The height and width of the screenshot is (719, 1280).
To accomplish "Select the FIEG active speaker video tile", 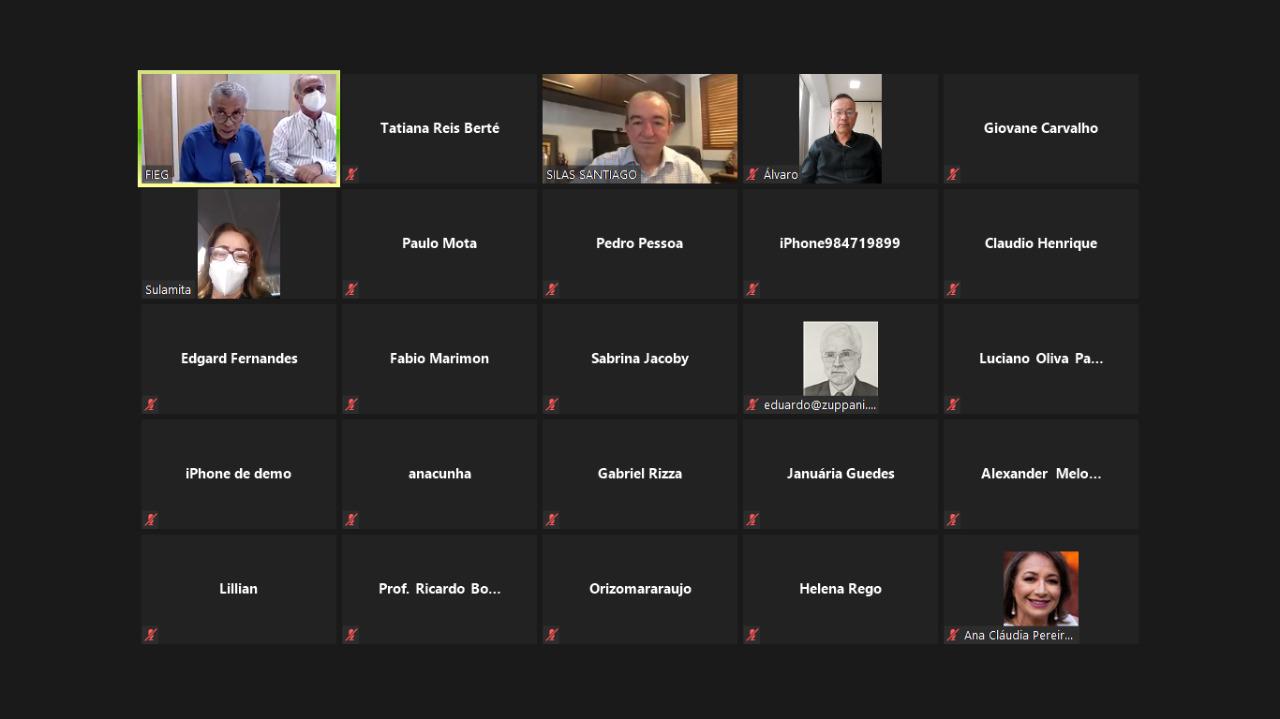I will [x=239, y=128].
